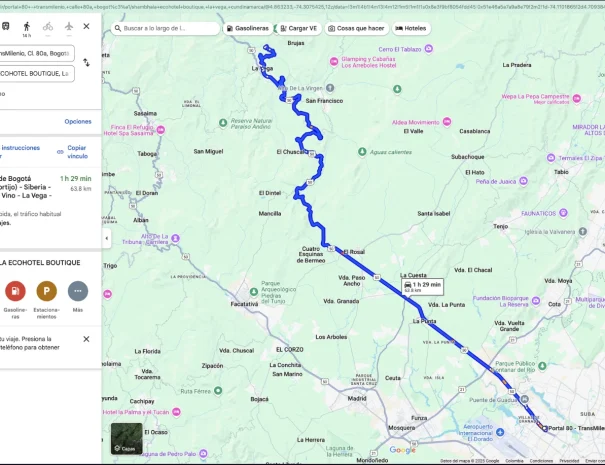Open Parque Público Fontanar del Río marker
This screenshot has width=605, height=465.
pos(542,365)
